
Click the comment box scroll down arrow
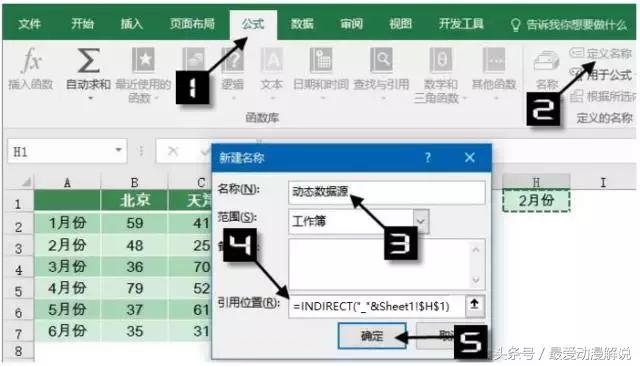pos(476,280)
